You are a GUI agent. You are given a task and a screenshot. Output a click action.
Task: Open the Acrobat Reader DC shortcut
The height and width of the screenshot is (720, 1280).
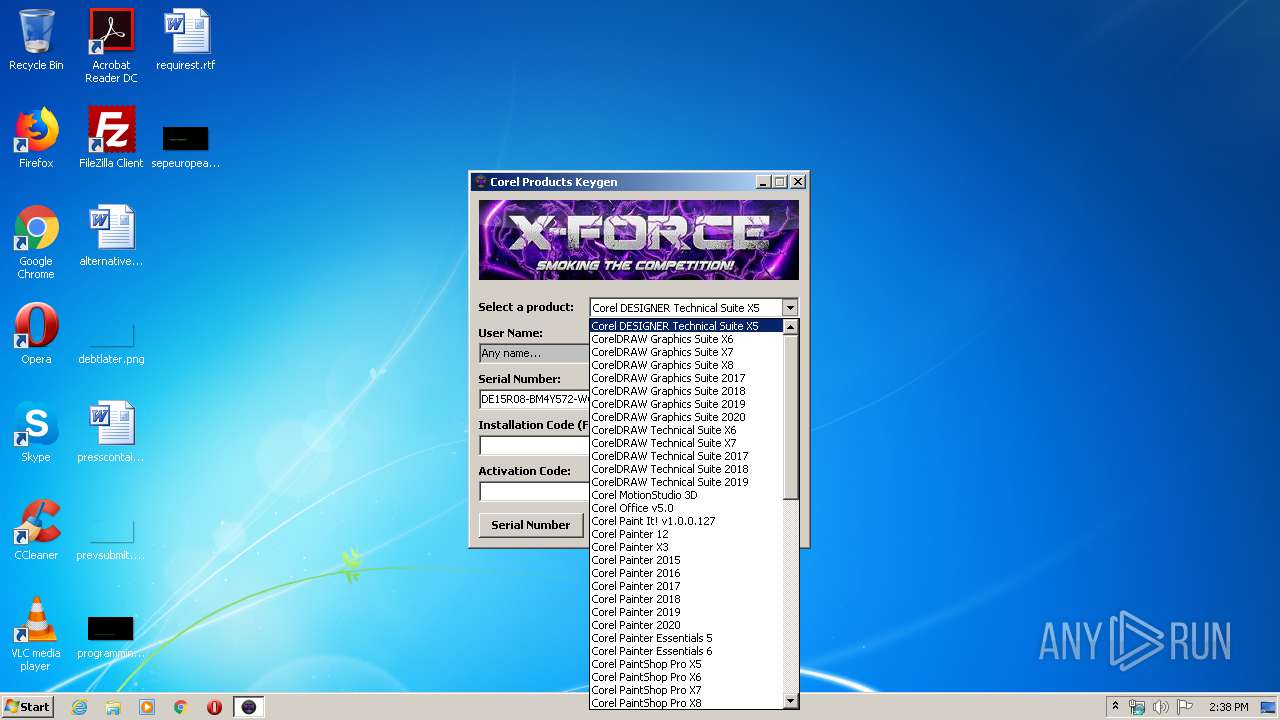pyautogui.click(x=111, y=45)
